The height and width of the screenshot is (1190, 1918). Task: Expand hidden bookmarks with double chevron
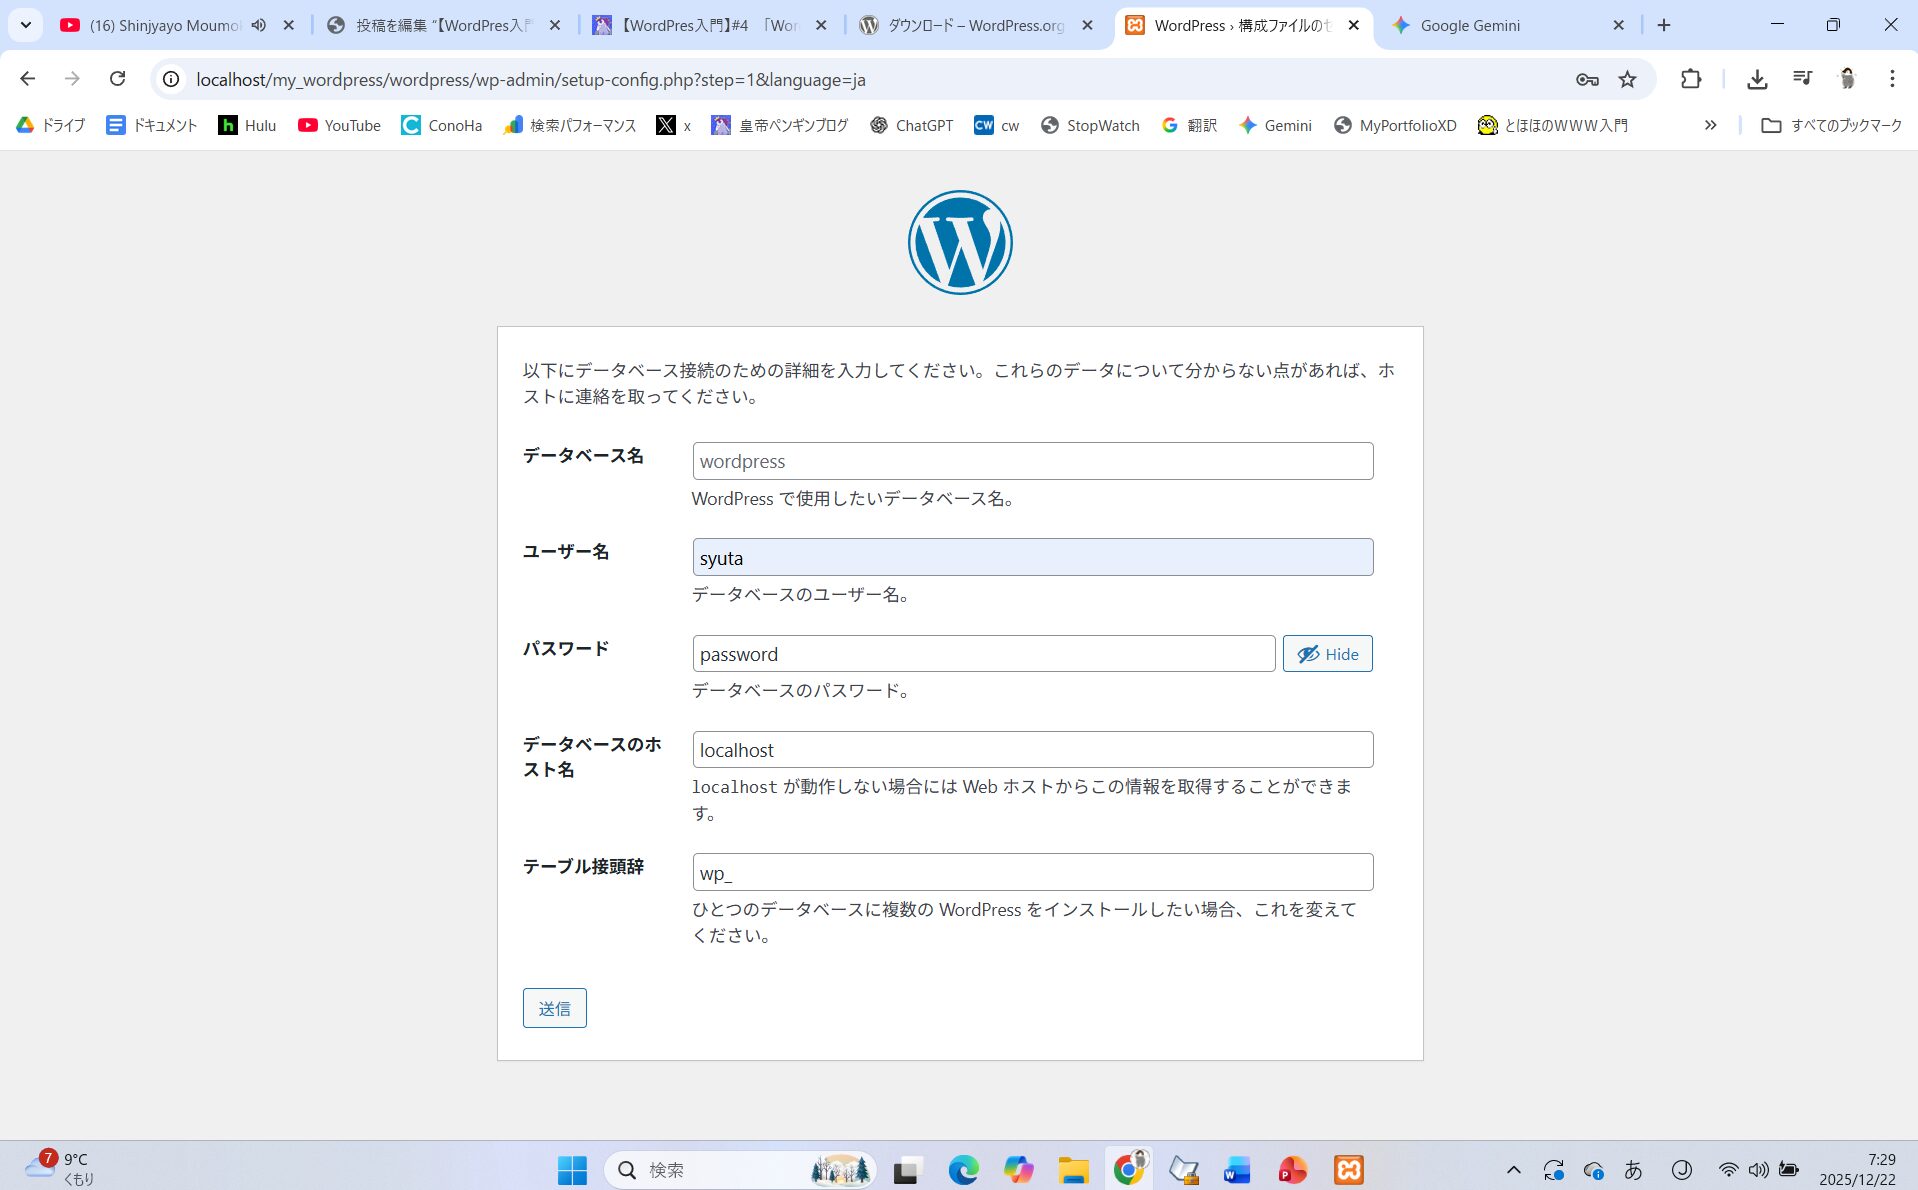click(x=1710, y=125)
